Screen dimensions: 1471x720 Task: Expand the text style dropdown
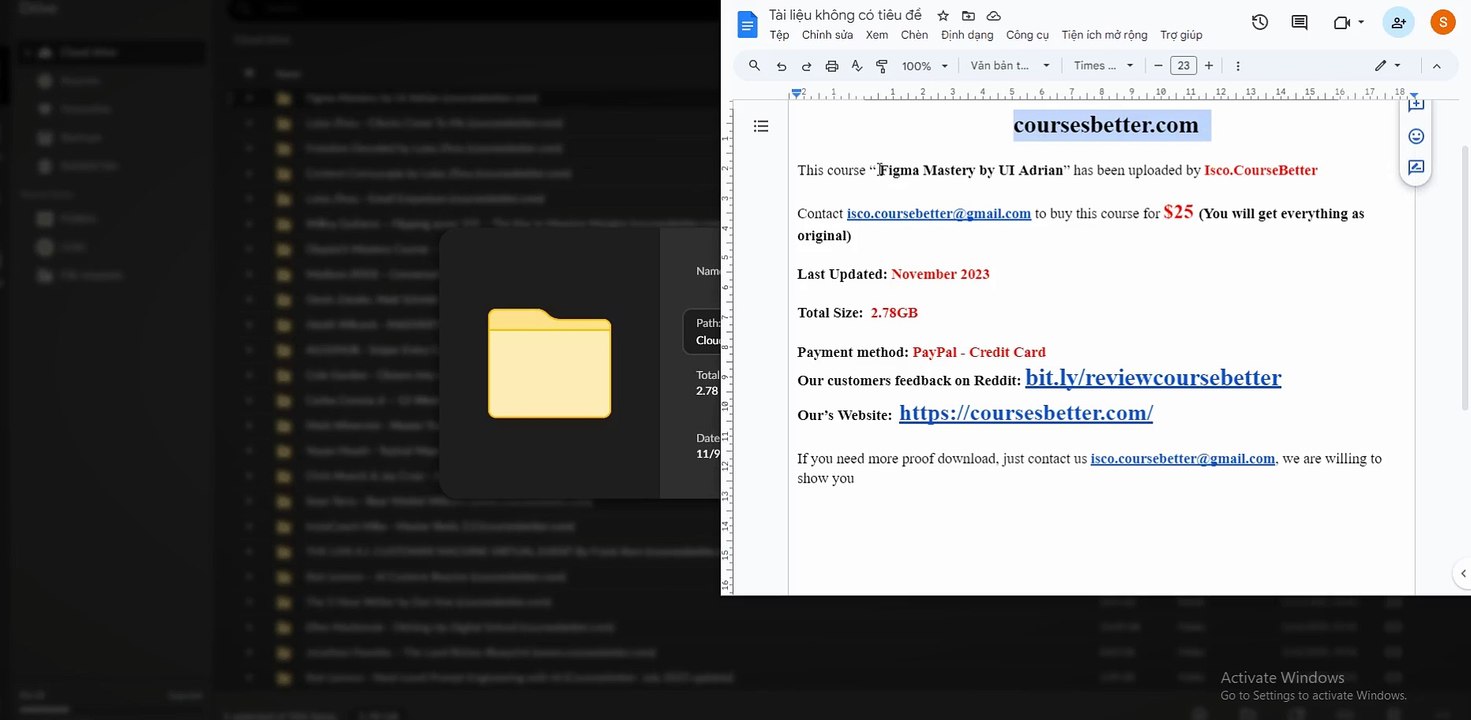tap(1010, 66)
